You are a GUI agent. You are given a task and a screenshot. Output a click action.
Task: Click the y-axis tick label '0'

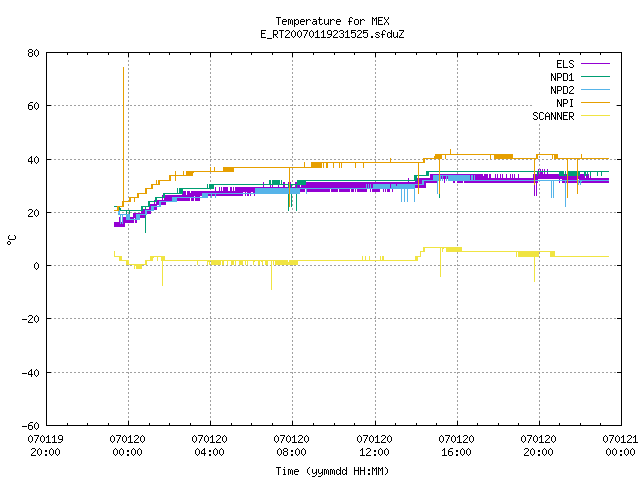(x=36, y=266)
